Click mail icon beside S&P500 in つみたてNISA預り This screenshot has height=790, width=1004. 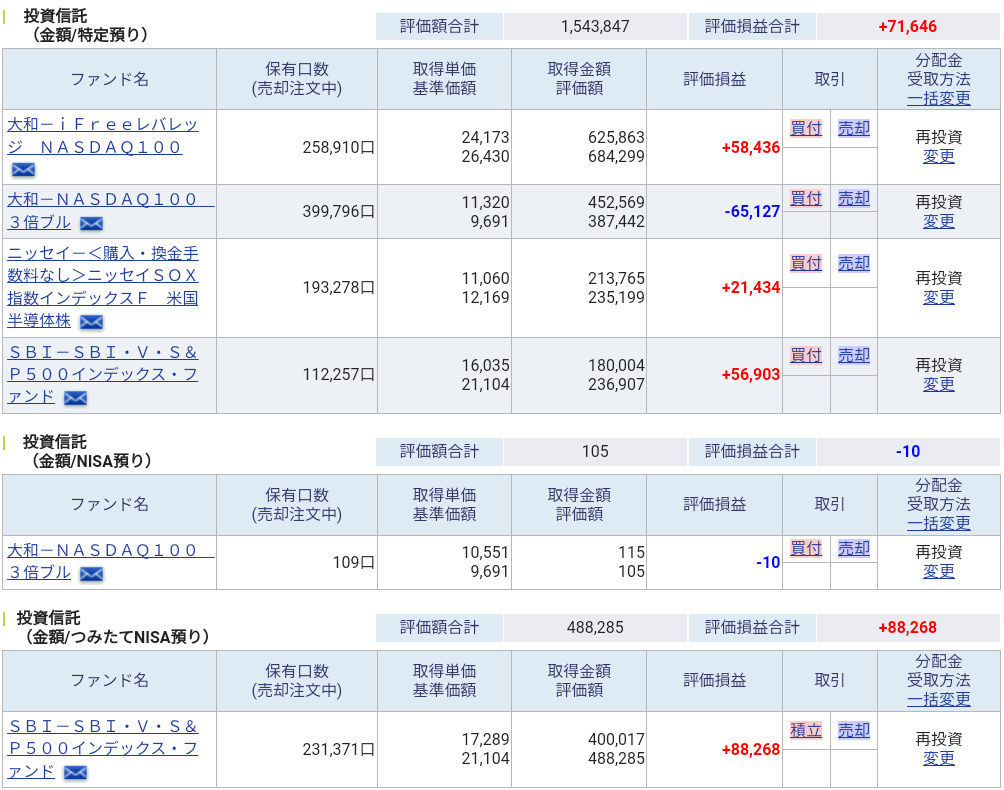point(76,773)
